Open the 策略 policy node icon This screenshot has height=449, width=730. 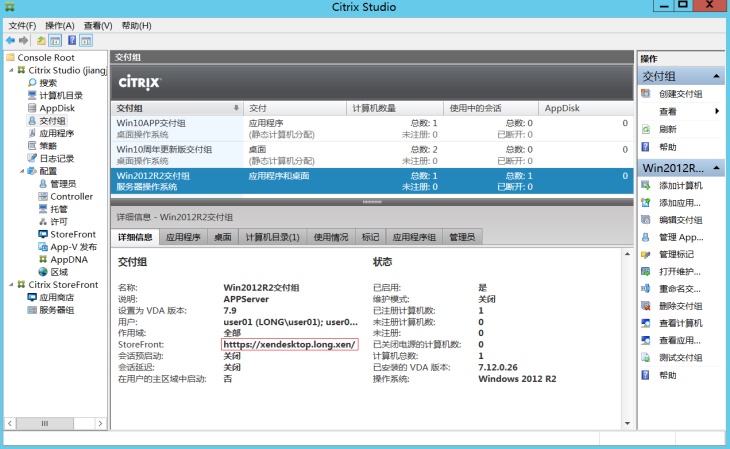[x=32, y=146]
